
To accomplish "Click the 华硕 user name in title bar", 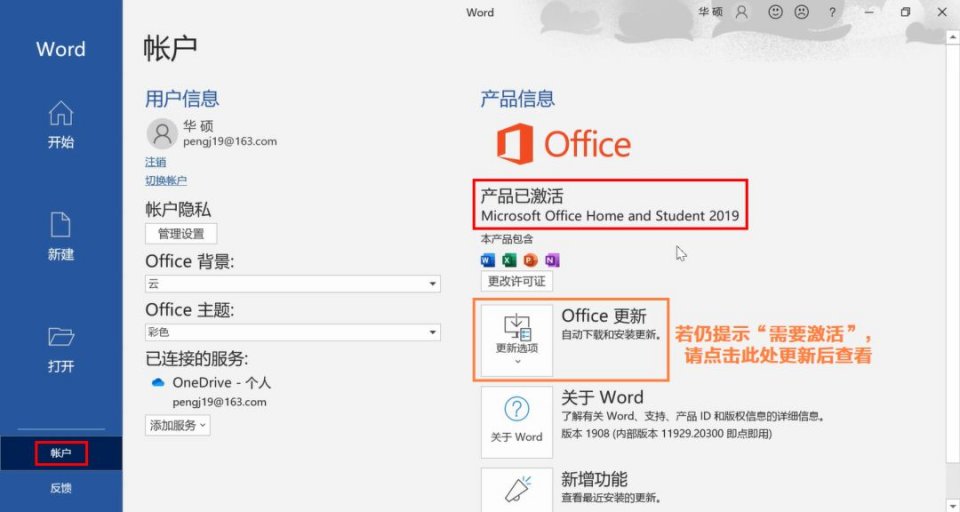I will click(711, 12).
